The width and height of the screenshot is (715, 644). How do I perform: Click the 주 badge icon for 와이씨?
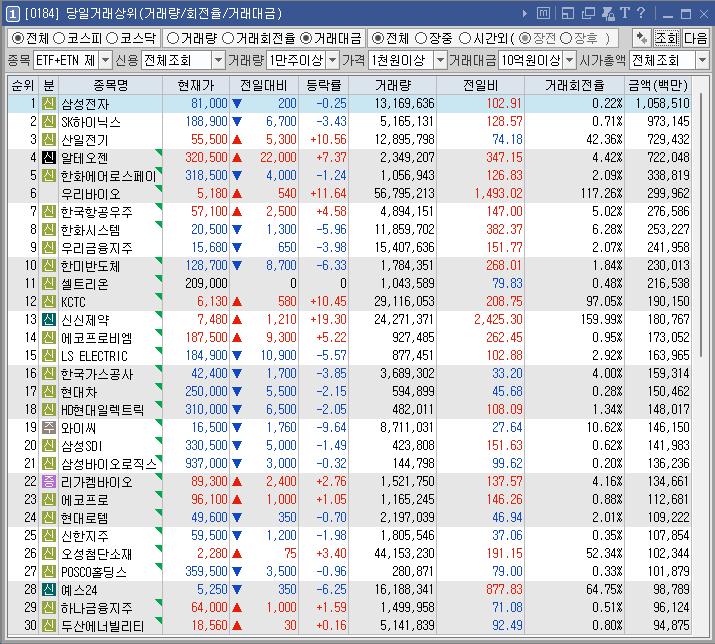tap(49, 427)
